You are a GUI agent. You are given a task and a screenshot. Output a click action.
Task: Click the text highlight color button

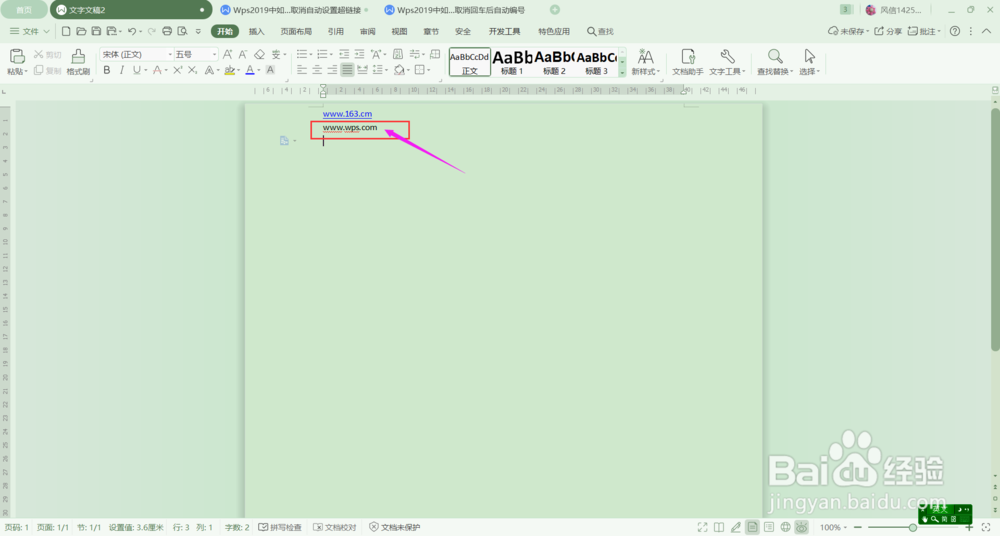tap(230, 70)
